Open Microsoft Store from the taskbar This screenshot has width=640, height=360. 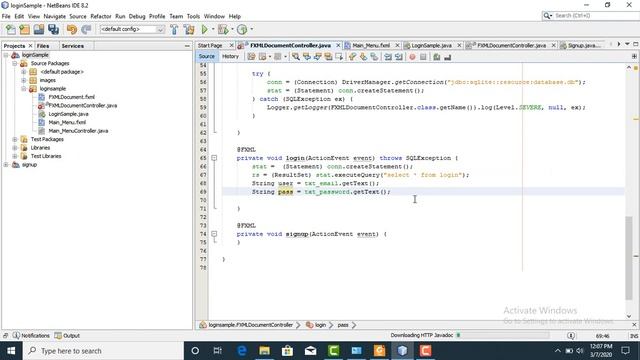(287, 351)
